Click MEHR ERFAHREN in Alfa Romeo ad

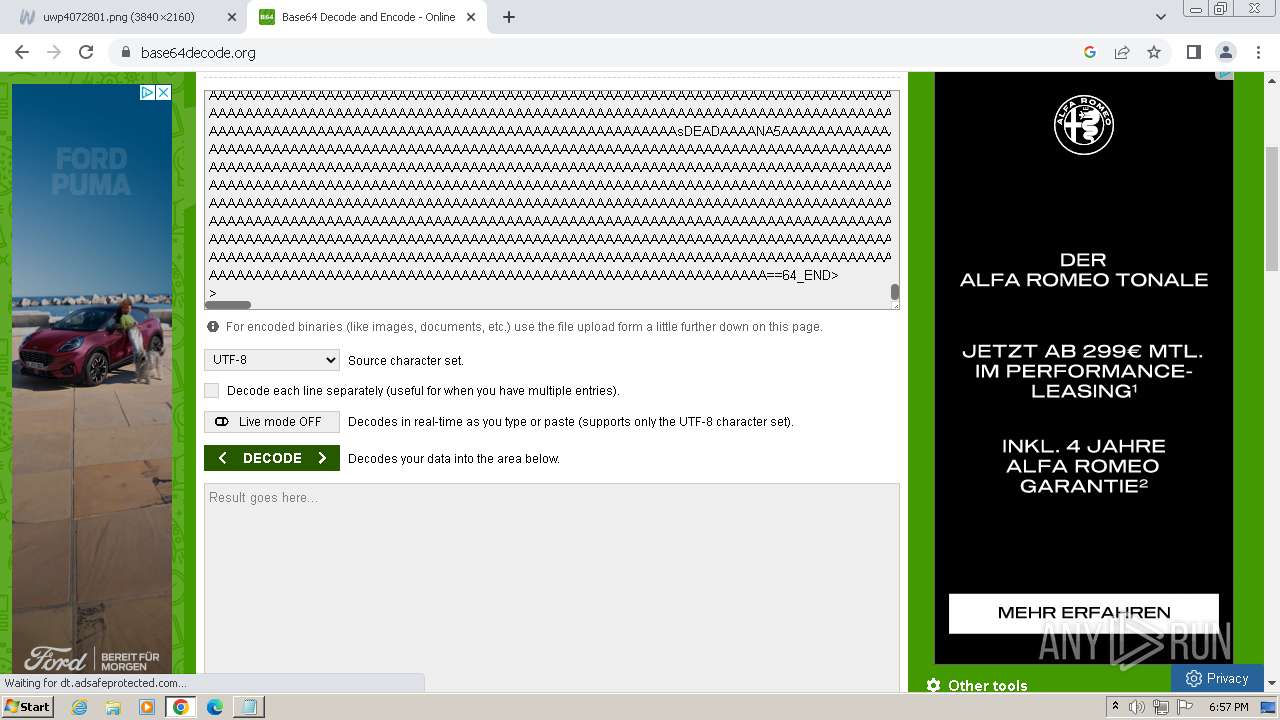[1084, 613]
